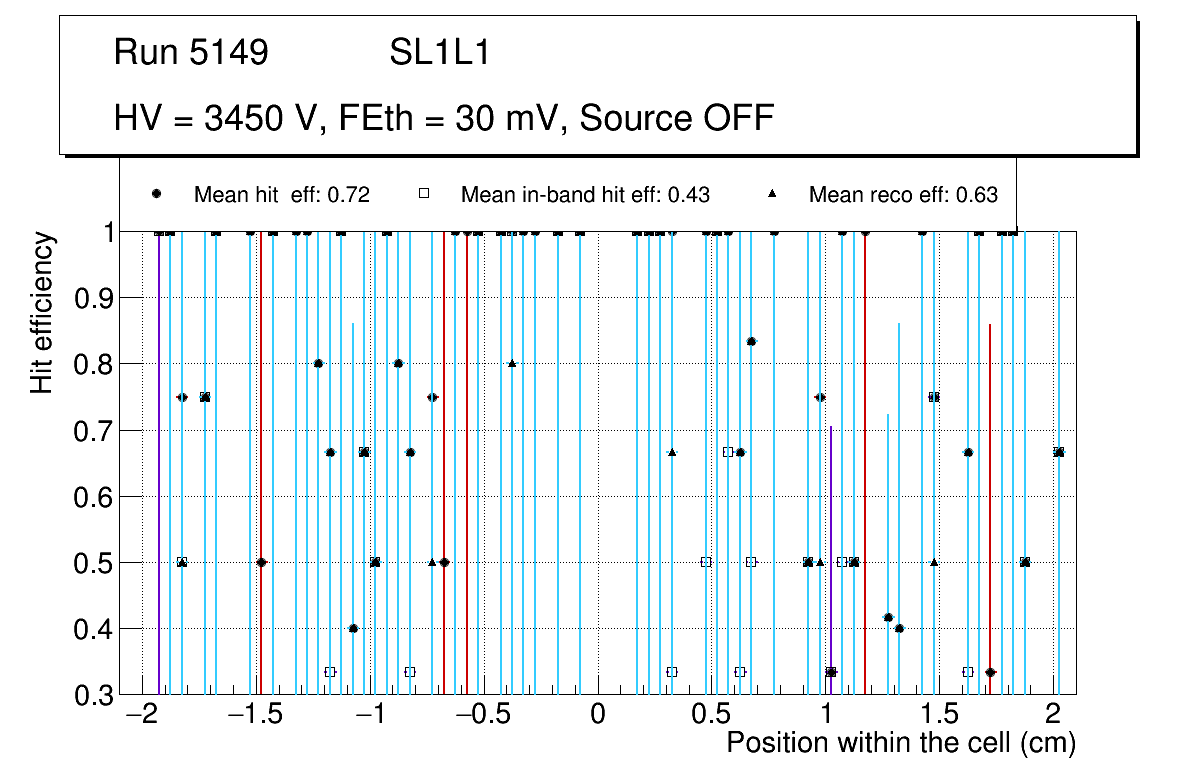This screenshot has height=772, width=1196.
Task: Click the 0.3 y-axis tick label
Action: coord(93,695)
